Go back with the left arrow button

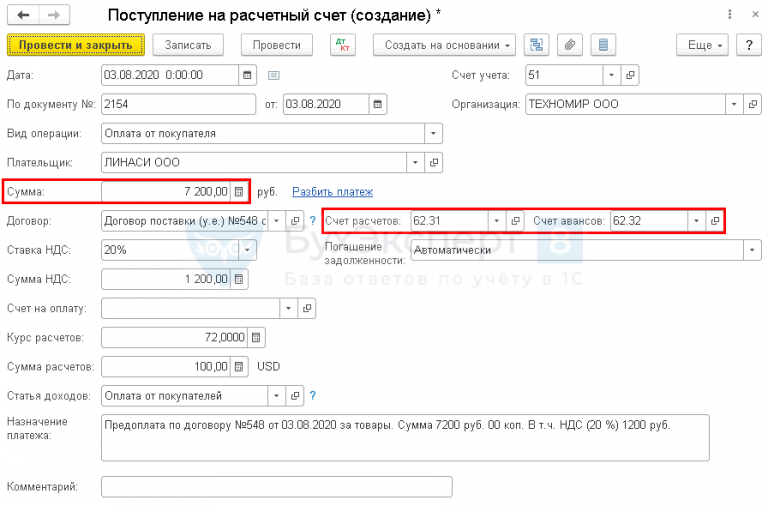coord(23,15)
